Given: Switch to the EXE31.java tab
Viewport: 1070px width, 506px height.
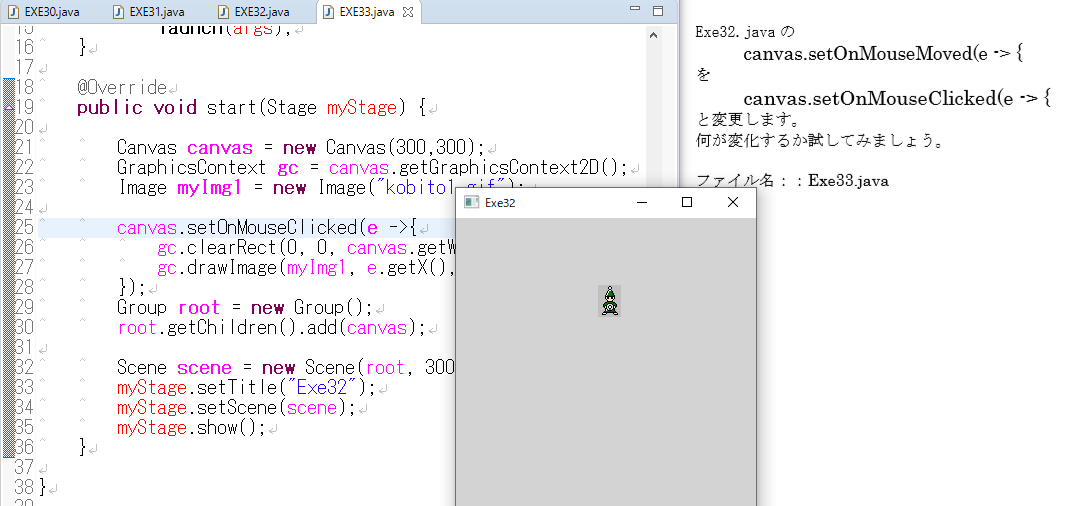Looking at the screenshot, I should pos(150,12).
